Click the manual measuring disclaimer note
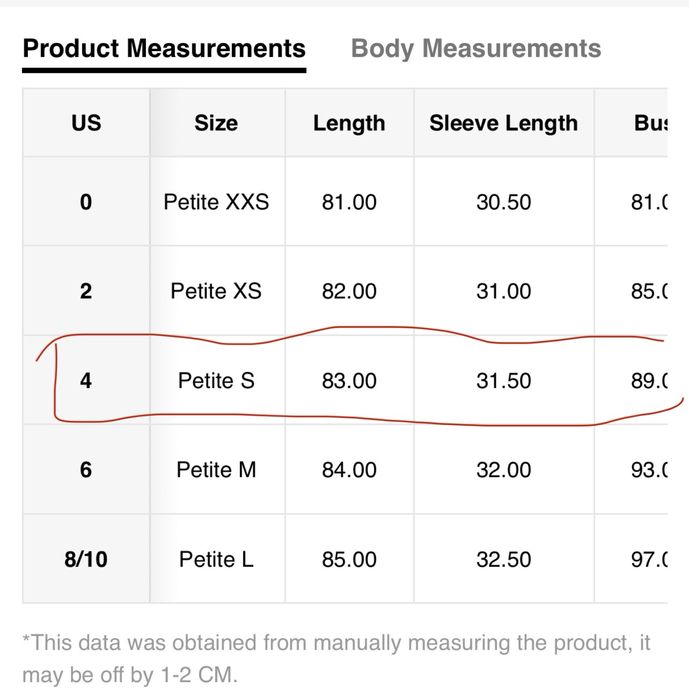The width and height of the screenshot is (689, 700). tap(330, 657)
